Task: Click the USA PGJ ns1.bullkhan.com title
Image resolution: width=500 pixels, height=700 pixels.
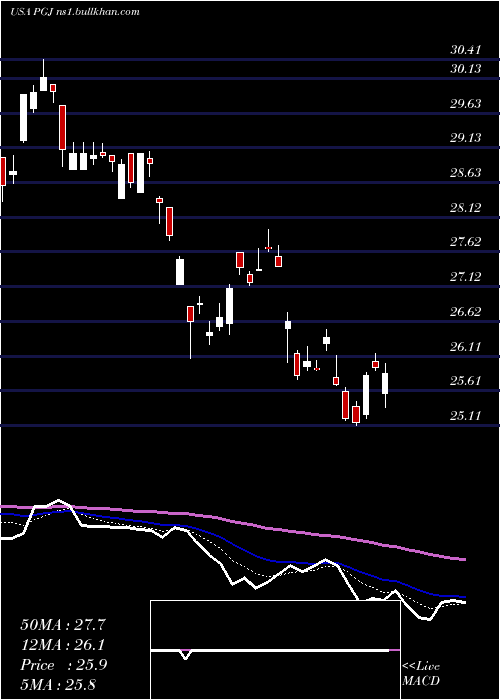Action: pos(75,12)
